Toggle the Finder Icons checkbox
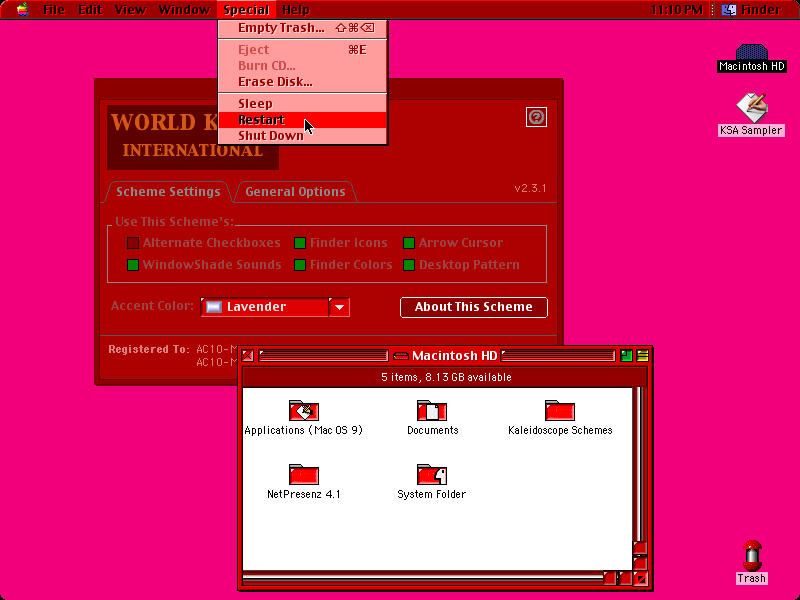The image size is (800, 600). tap(300, 243)
